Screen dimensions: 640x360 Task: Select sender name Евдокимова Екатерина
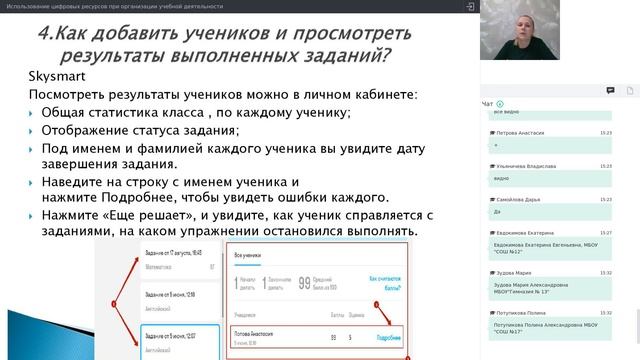coord(525,233)
